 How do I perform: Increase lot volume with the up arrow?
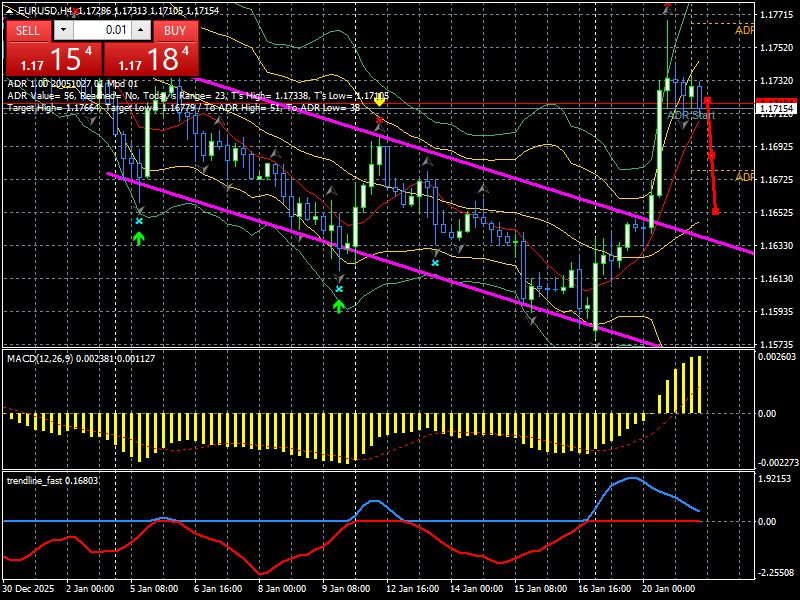(141, 30)
